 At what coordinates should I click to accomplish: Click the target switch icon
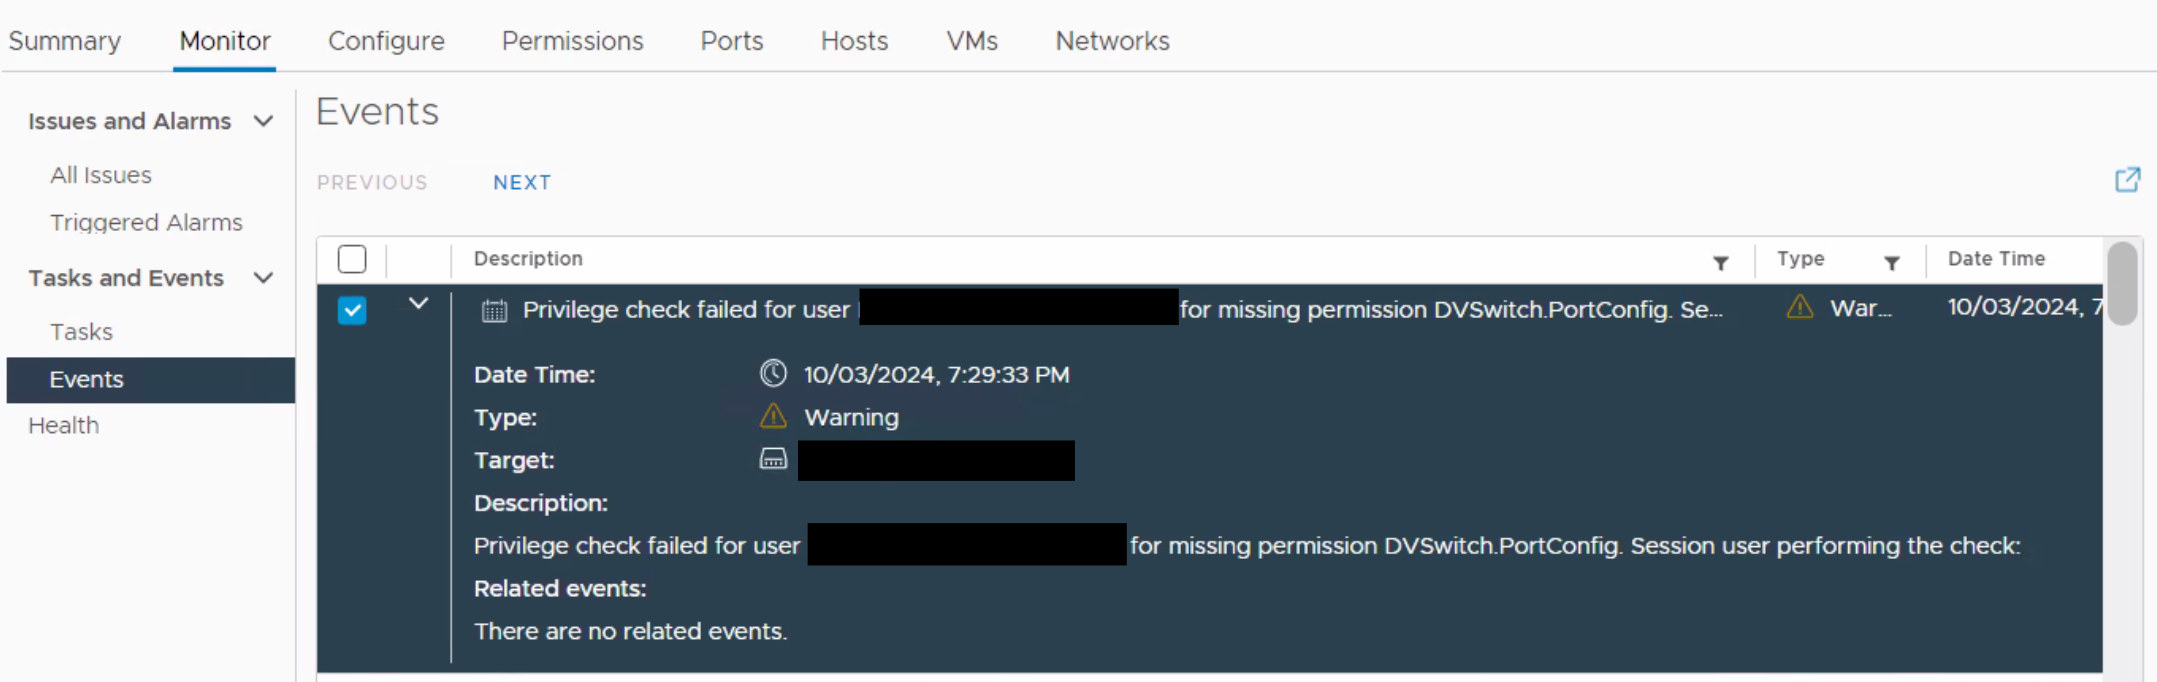point(773,459)
